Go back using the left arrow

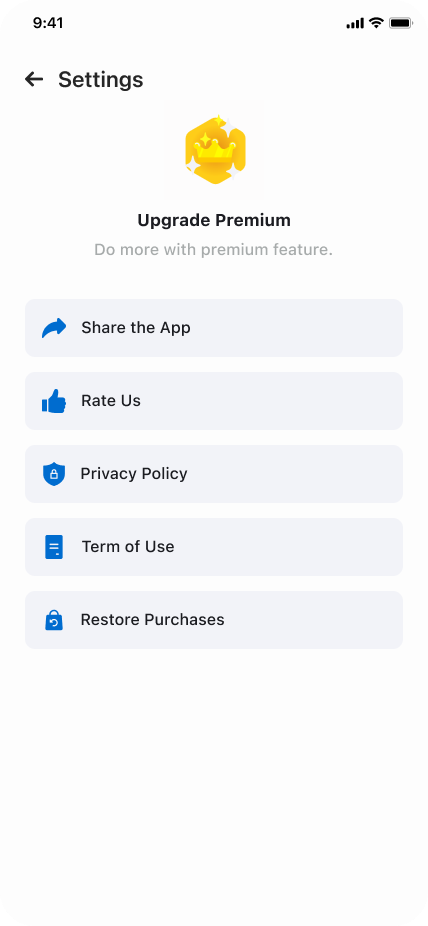click(x=34, y=79)
